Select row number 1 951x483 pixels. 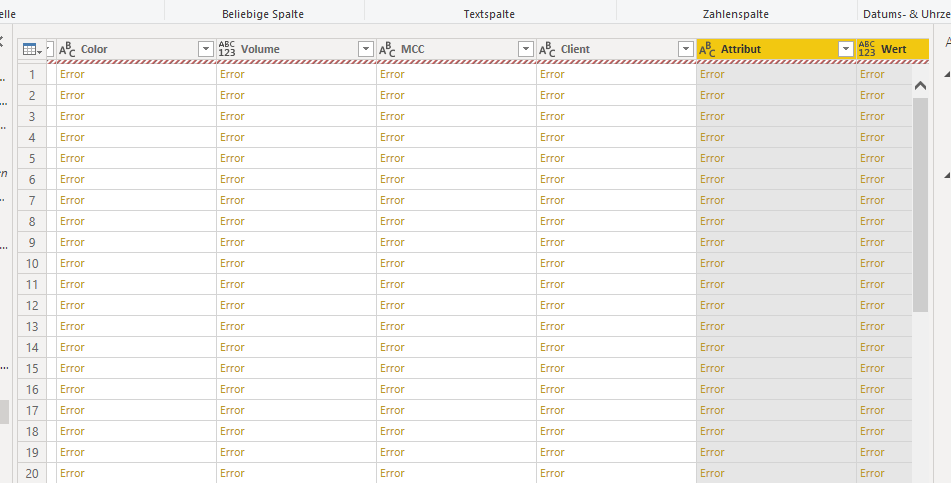pyautogui.click(x=32, y=75)
